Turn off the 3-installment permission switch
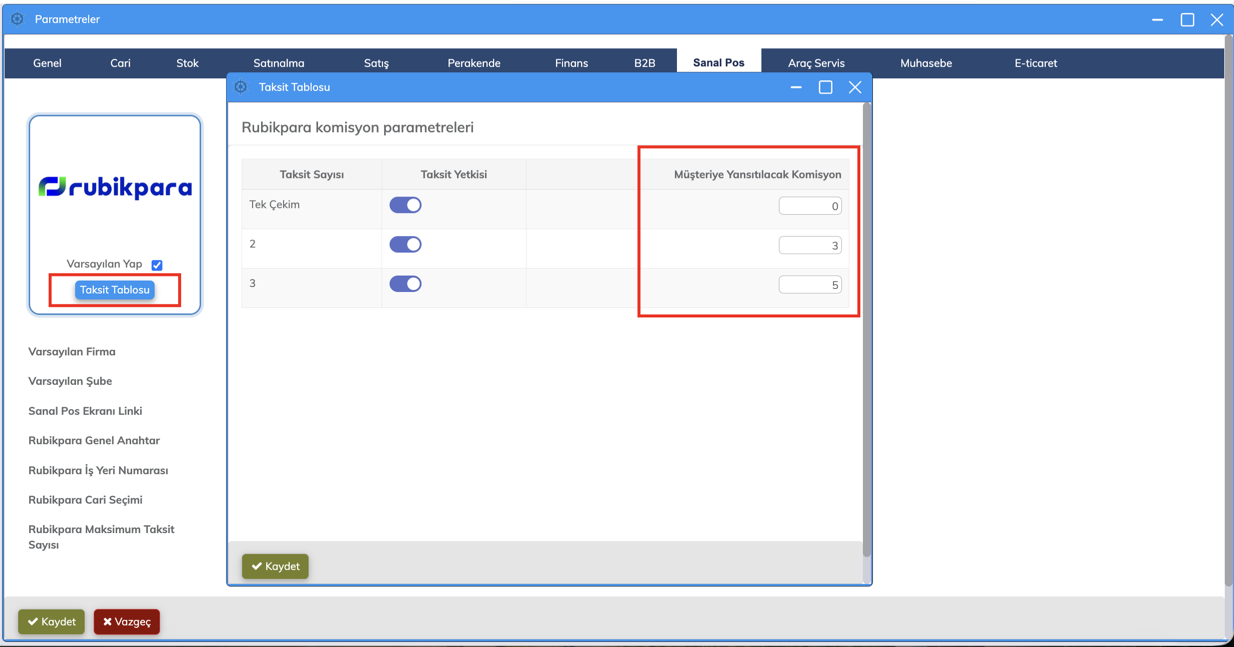This screenshot has width=1234, height=647. (405, 284)
